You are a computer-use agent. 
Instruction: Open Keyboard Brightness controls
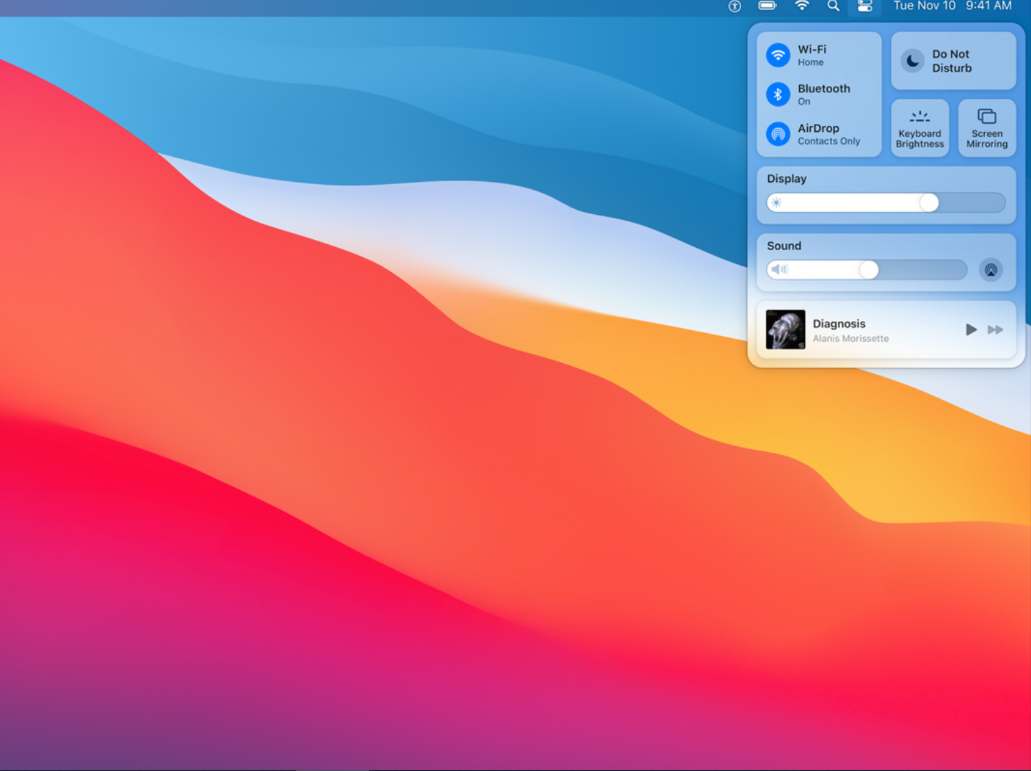(919, 128)
